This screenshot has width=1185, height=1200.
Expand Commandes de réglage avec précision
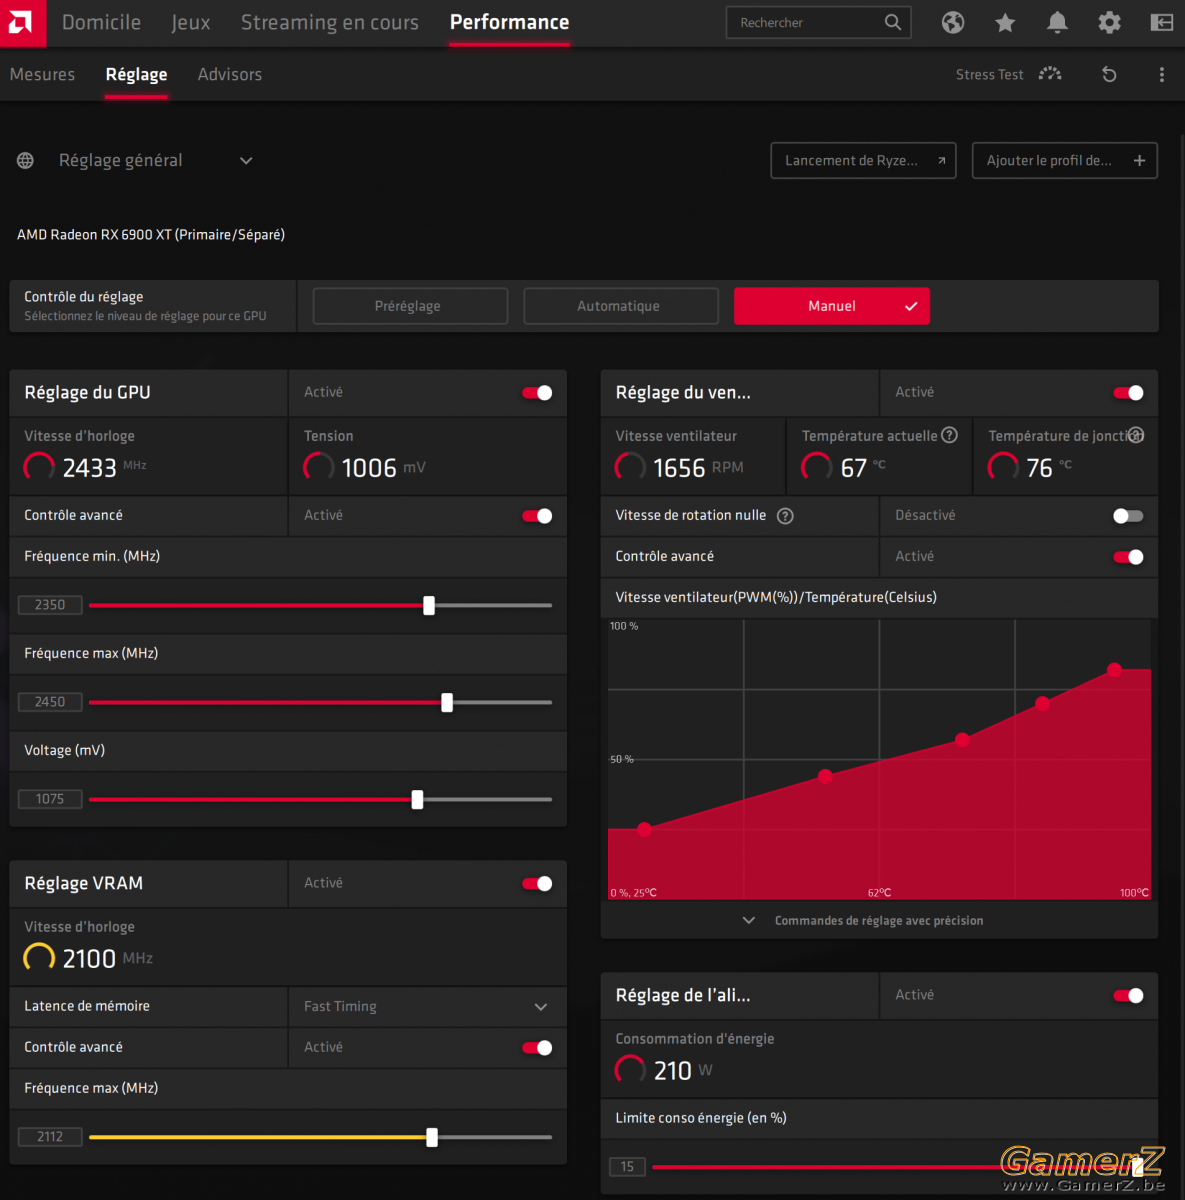coord(879,921)
